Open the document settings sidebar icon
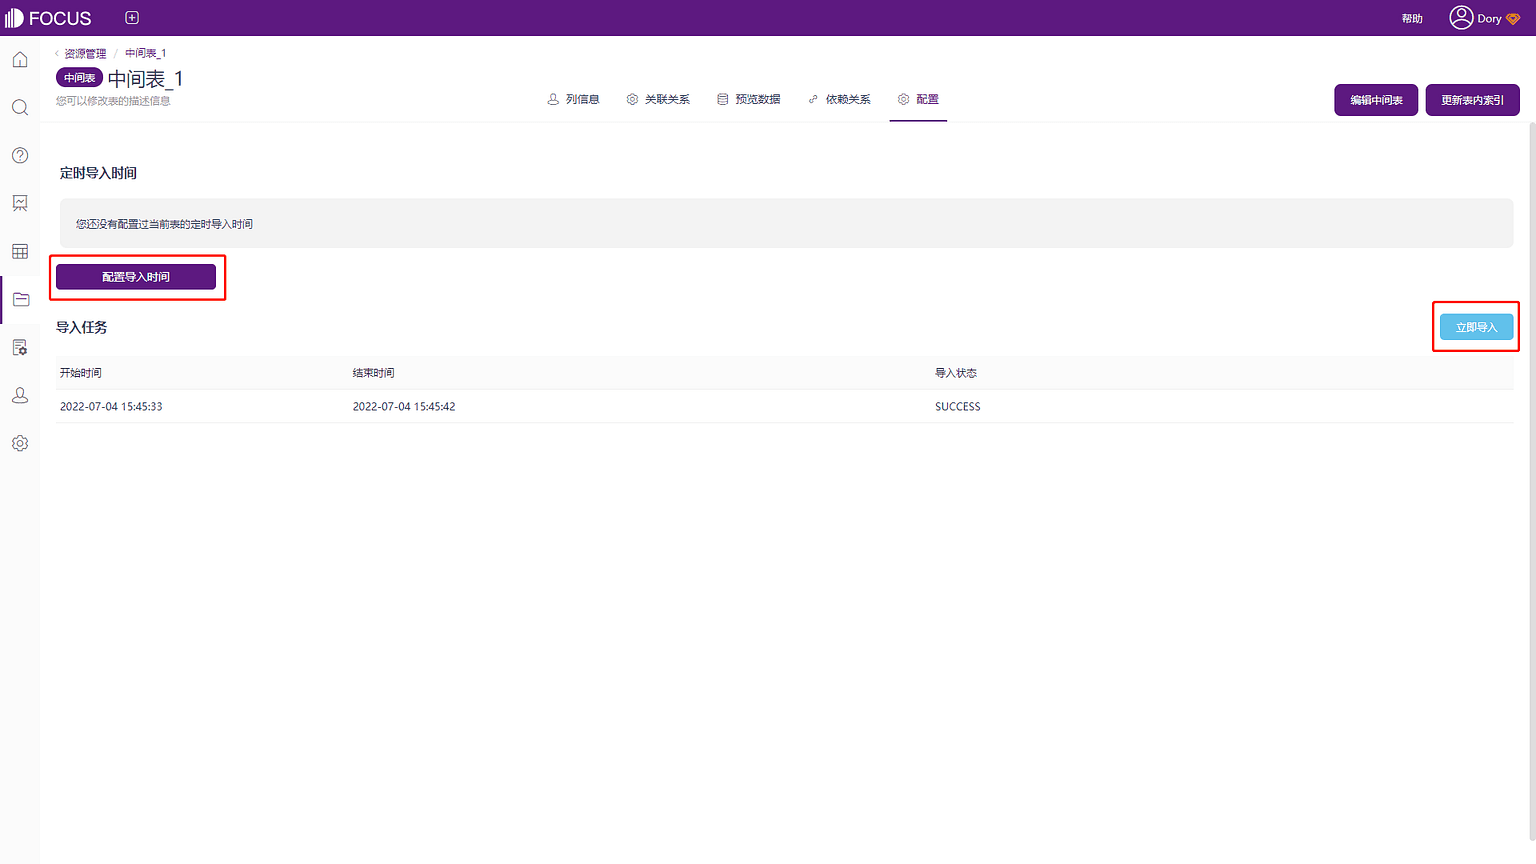This screenshot has width=1536, height=864. (20, 347)
